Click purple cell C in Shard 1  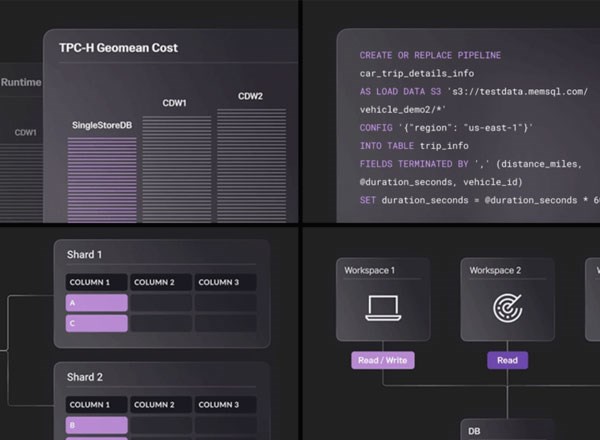point(96,323)
